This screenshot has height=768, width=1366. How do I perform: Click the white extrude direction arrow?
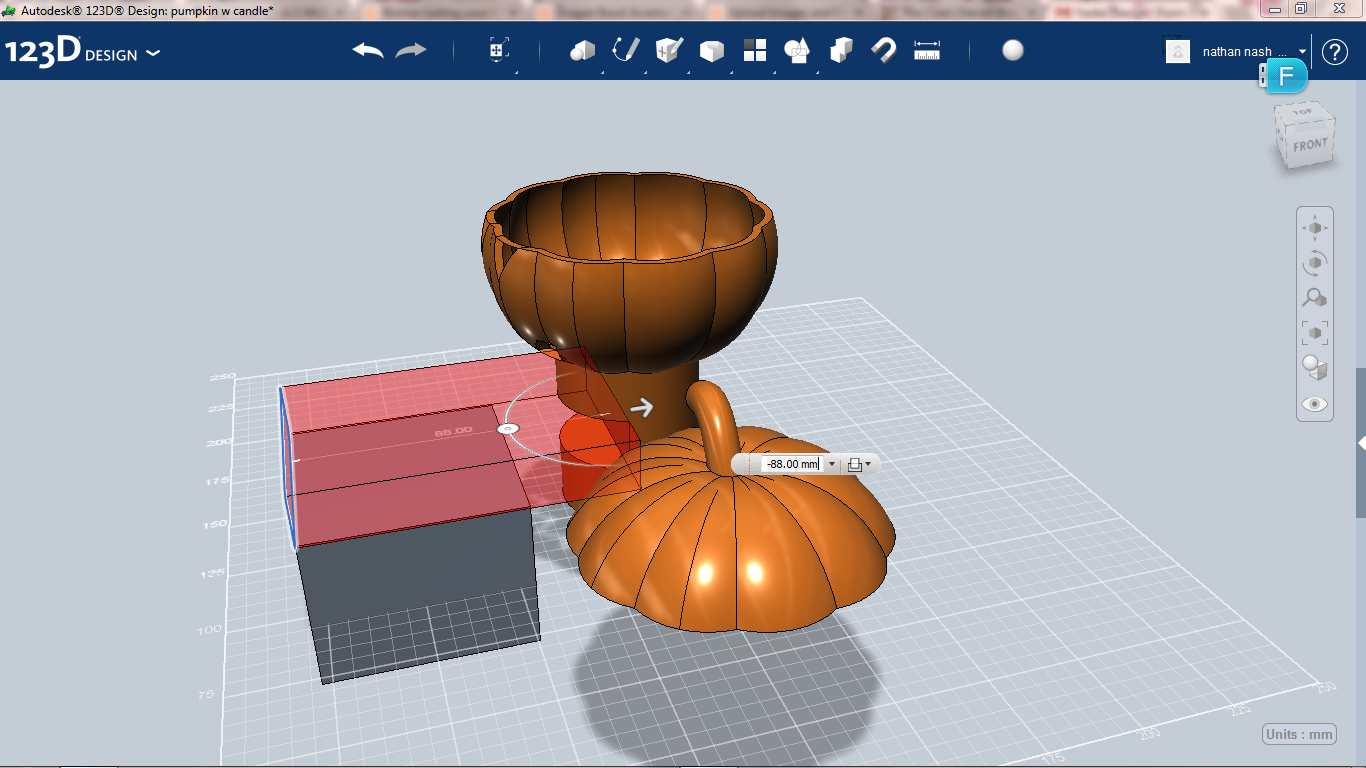[642, 407]
